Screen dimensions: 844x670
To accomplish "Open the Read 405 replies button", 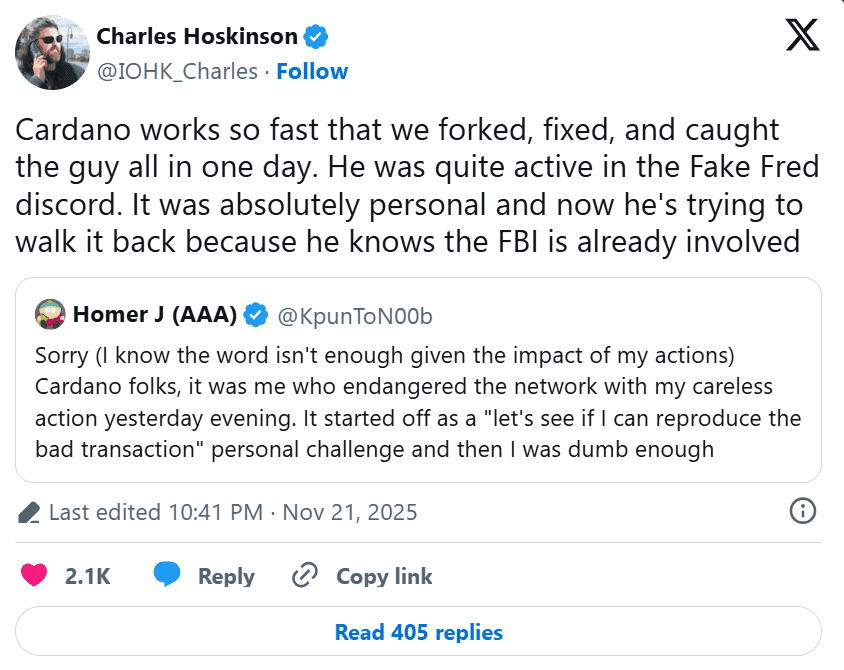I will click(418, 632).
